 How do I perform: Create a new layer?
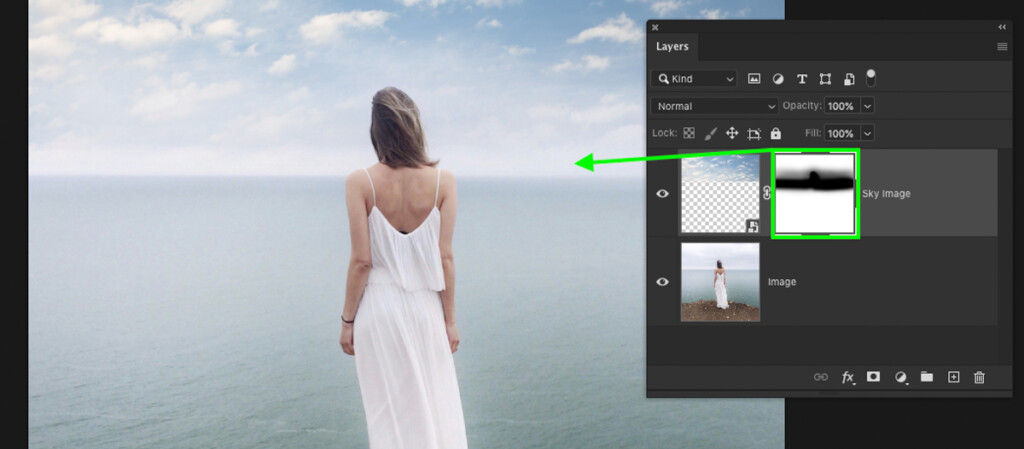click(953, 377)
